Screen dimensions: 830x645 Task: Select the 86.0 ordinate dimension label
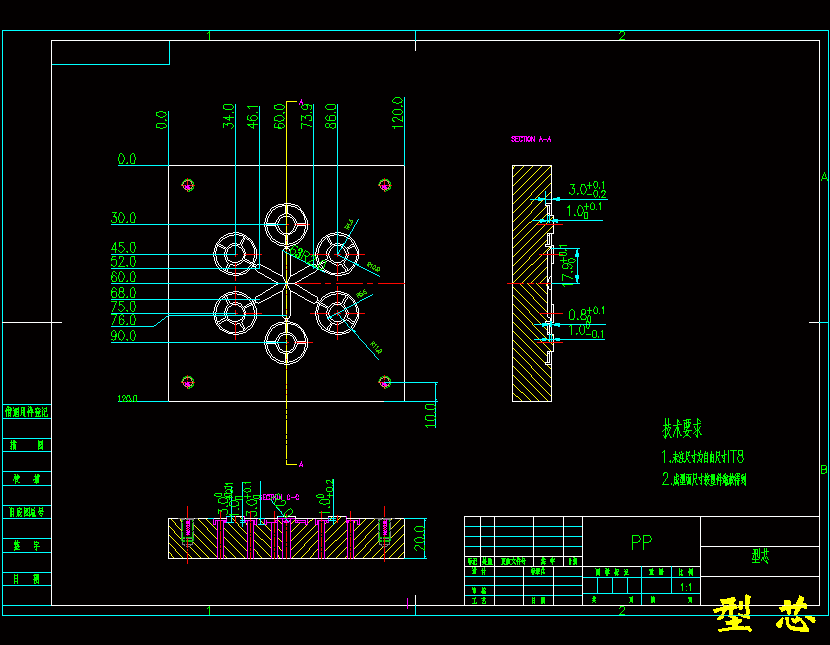(x=331, y=116)
